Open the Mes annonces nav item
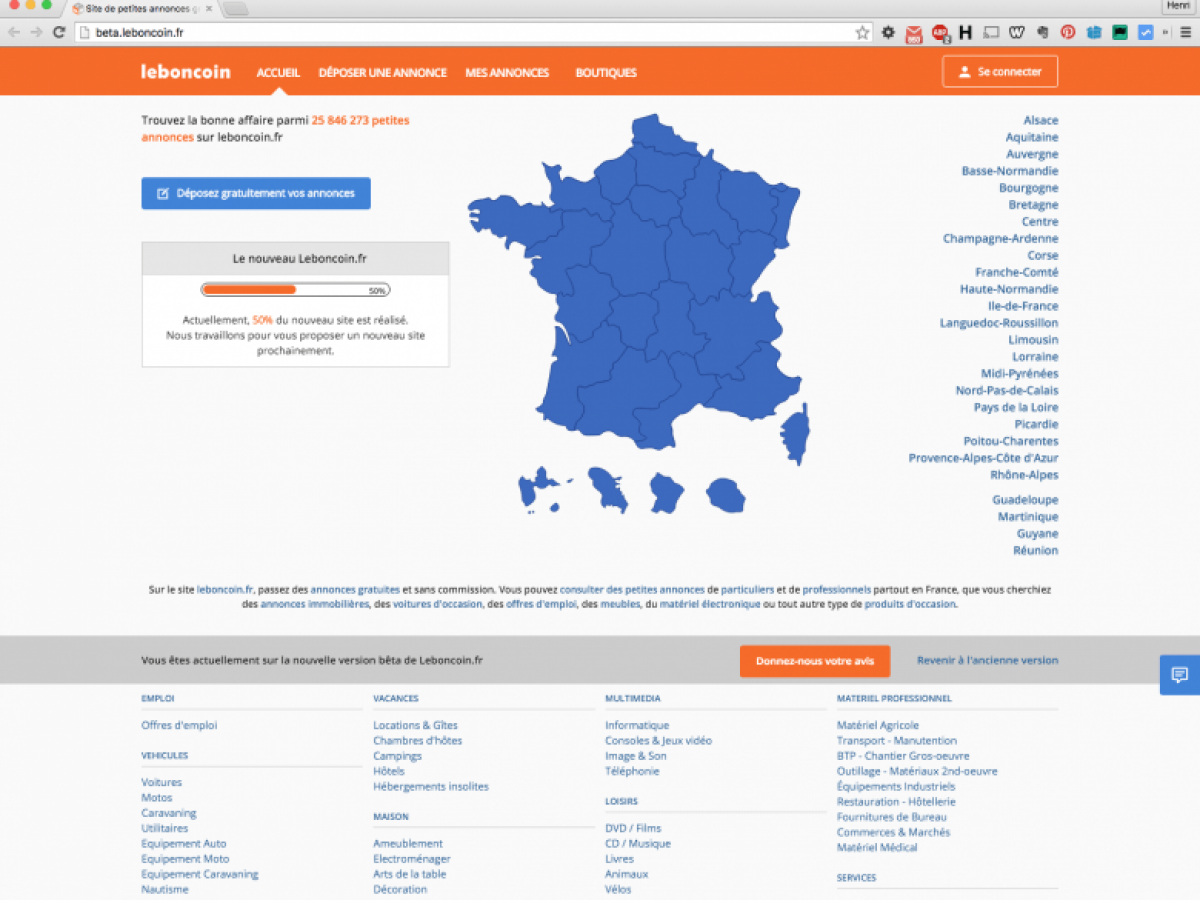This screenshot has width=1200, height=900. [x=507, y=73]
